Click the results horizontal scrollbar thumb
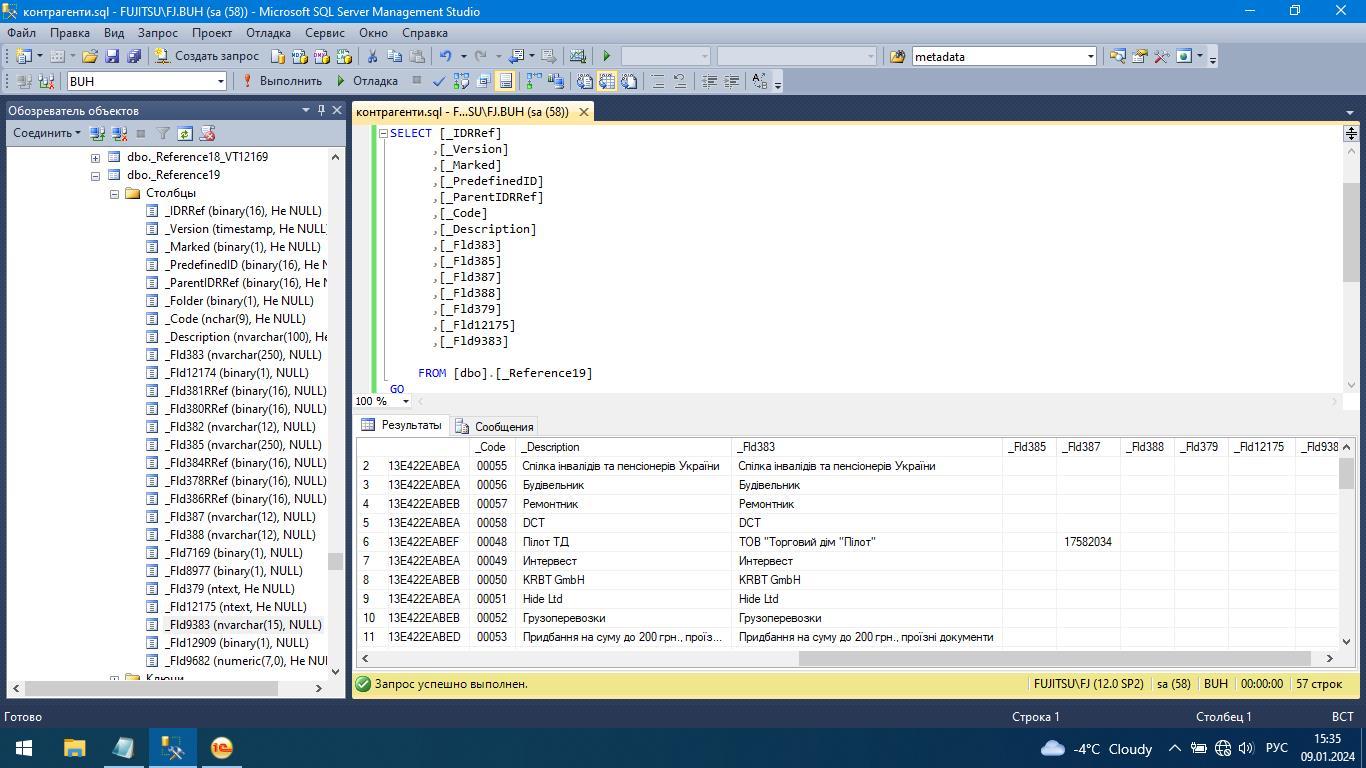Image resolution: width=1366 pixels, height=768 pixels. (1054, 658)
